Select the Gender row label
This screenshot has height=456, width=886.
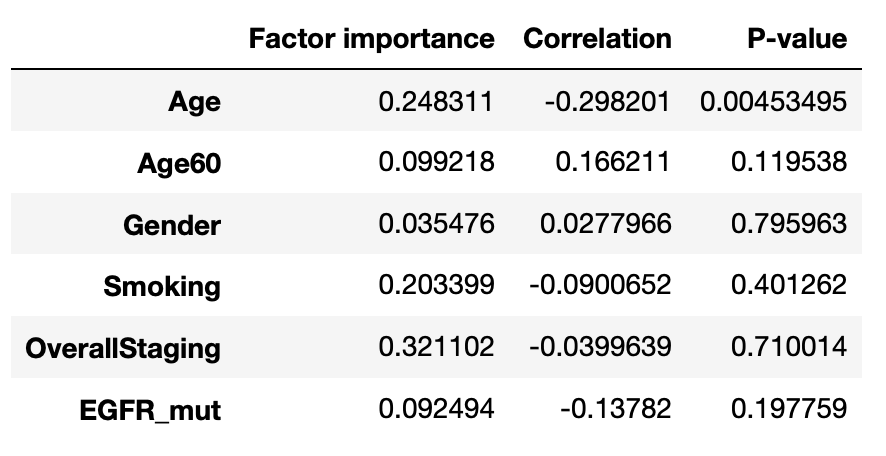tap(171, 225)
